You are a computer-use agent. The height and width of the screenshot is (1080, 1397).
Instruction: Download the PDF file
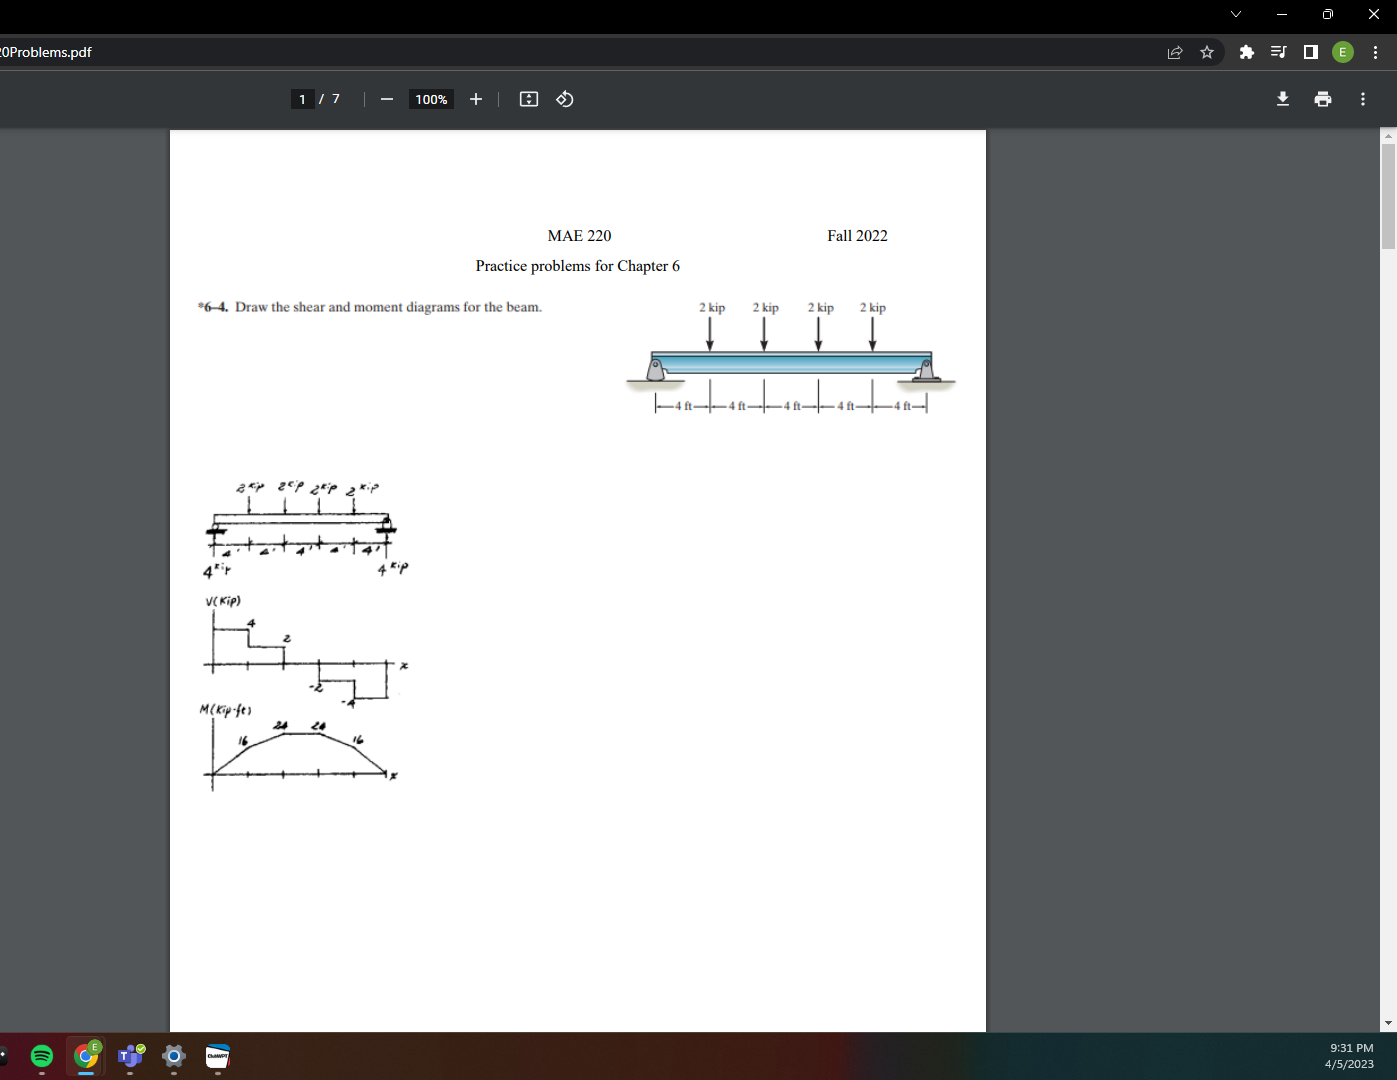pyautogui.click(x=1283, y=99)
